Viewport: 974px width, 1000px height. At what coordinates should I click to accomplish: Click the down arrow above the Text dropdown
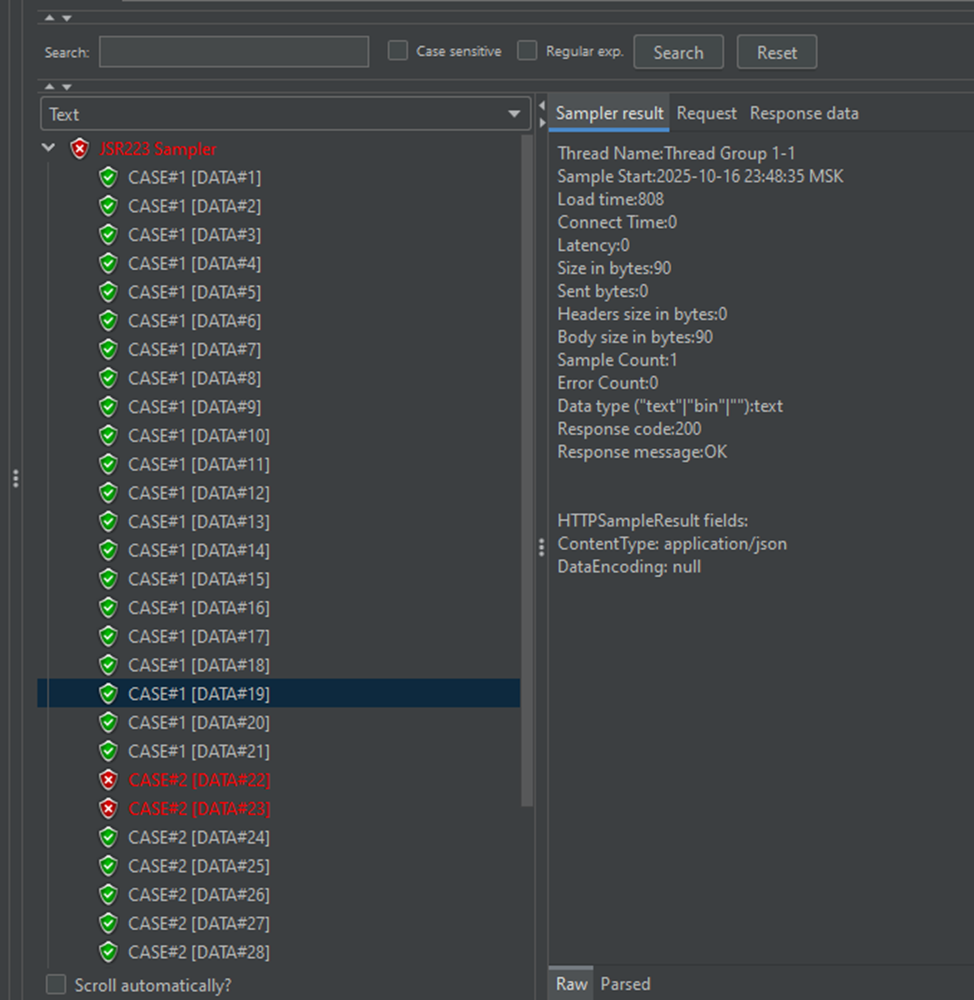coord(66,86)
